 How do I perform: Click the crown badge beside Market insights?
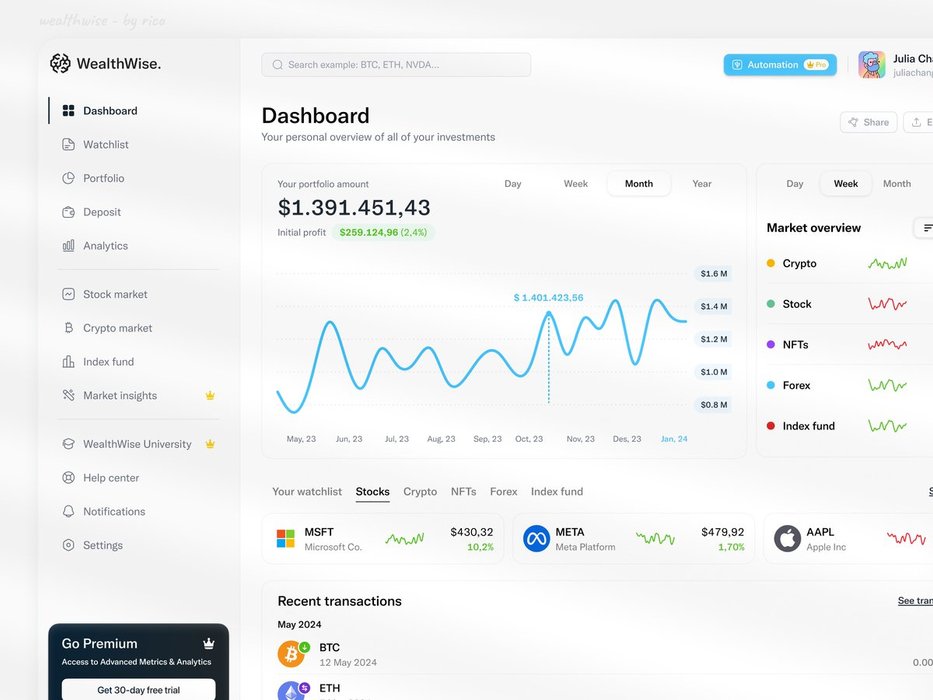point(210,395)
